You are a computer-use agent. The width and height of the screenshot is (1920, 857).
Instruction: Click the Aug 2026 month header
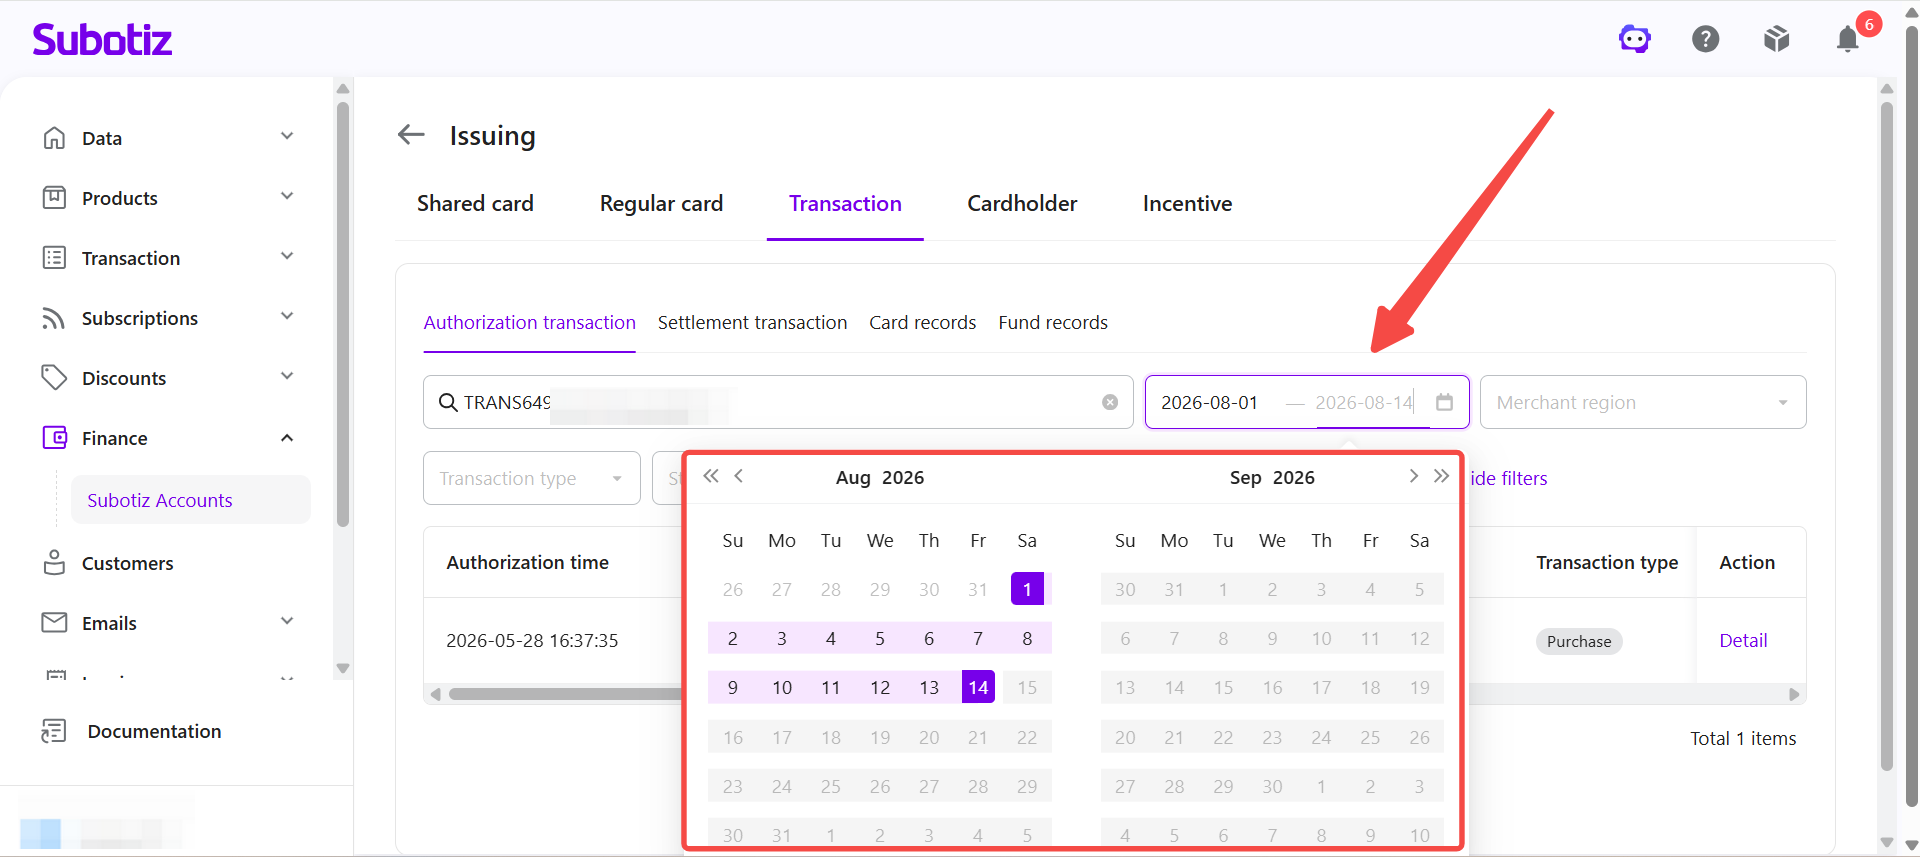tap(880, 477)
